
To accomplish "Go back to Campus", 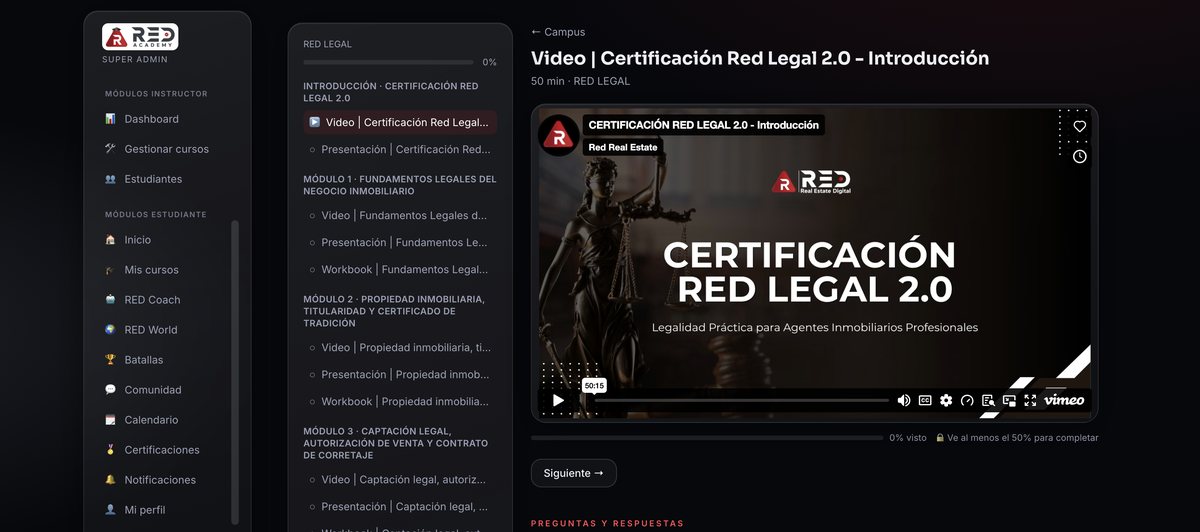I will tap(558, 32).
